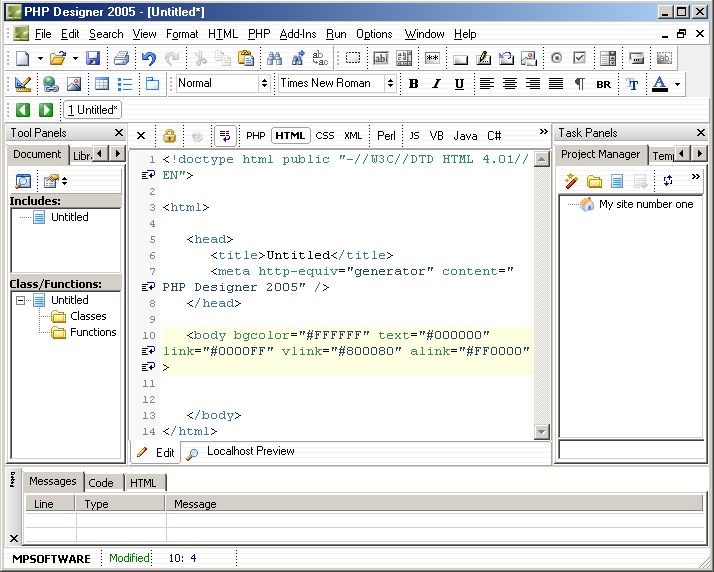The height and width of the screenshot is (572, 714).
Task: Insert a bulleted list with the list icon
Action: pyautogui.click(x=124, y=84)
